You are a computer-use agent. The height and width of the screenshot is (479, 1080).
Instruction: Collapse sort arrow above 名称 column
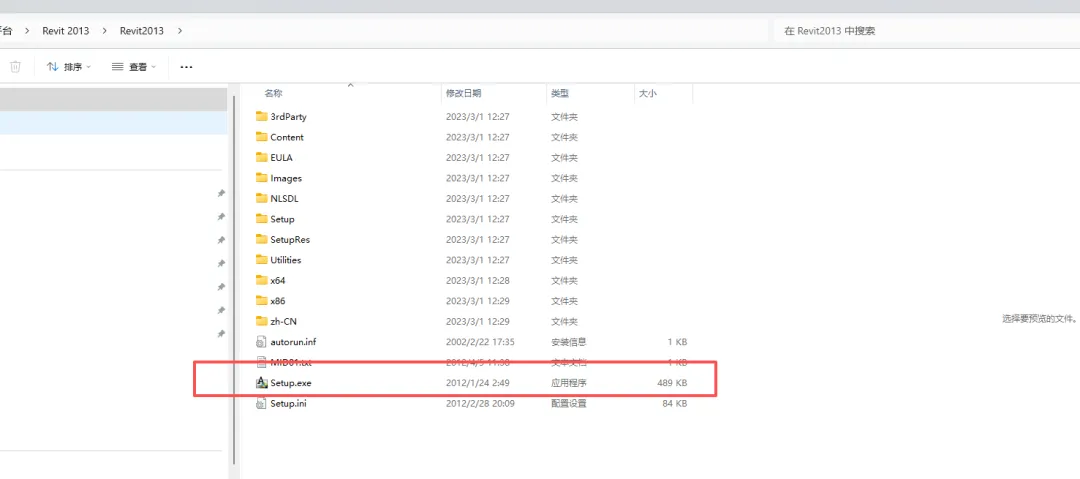(350, 85)
